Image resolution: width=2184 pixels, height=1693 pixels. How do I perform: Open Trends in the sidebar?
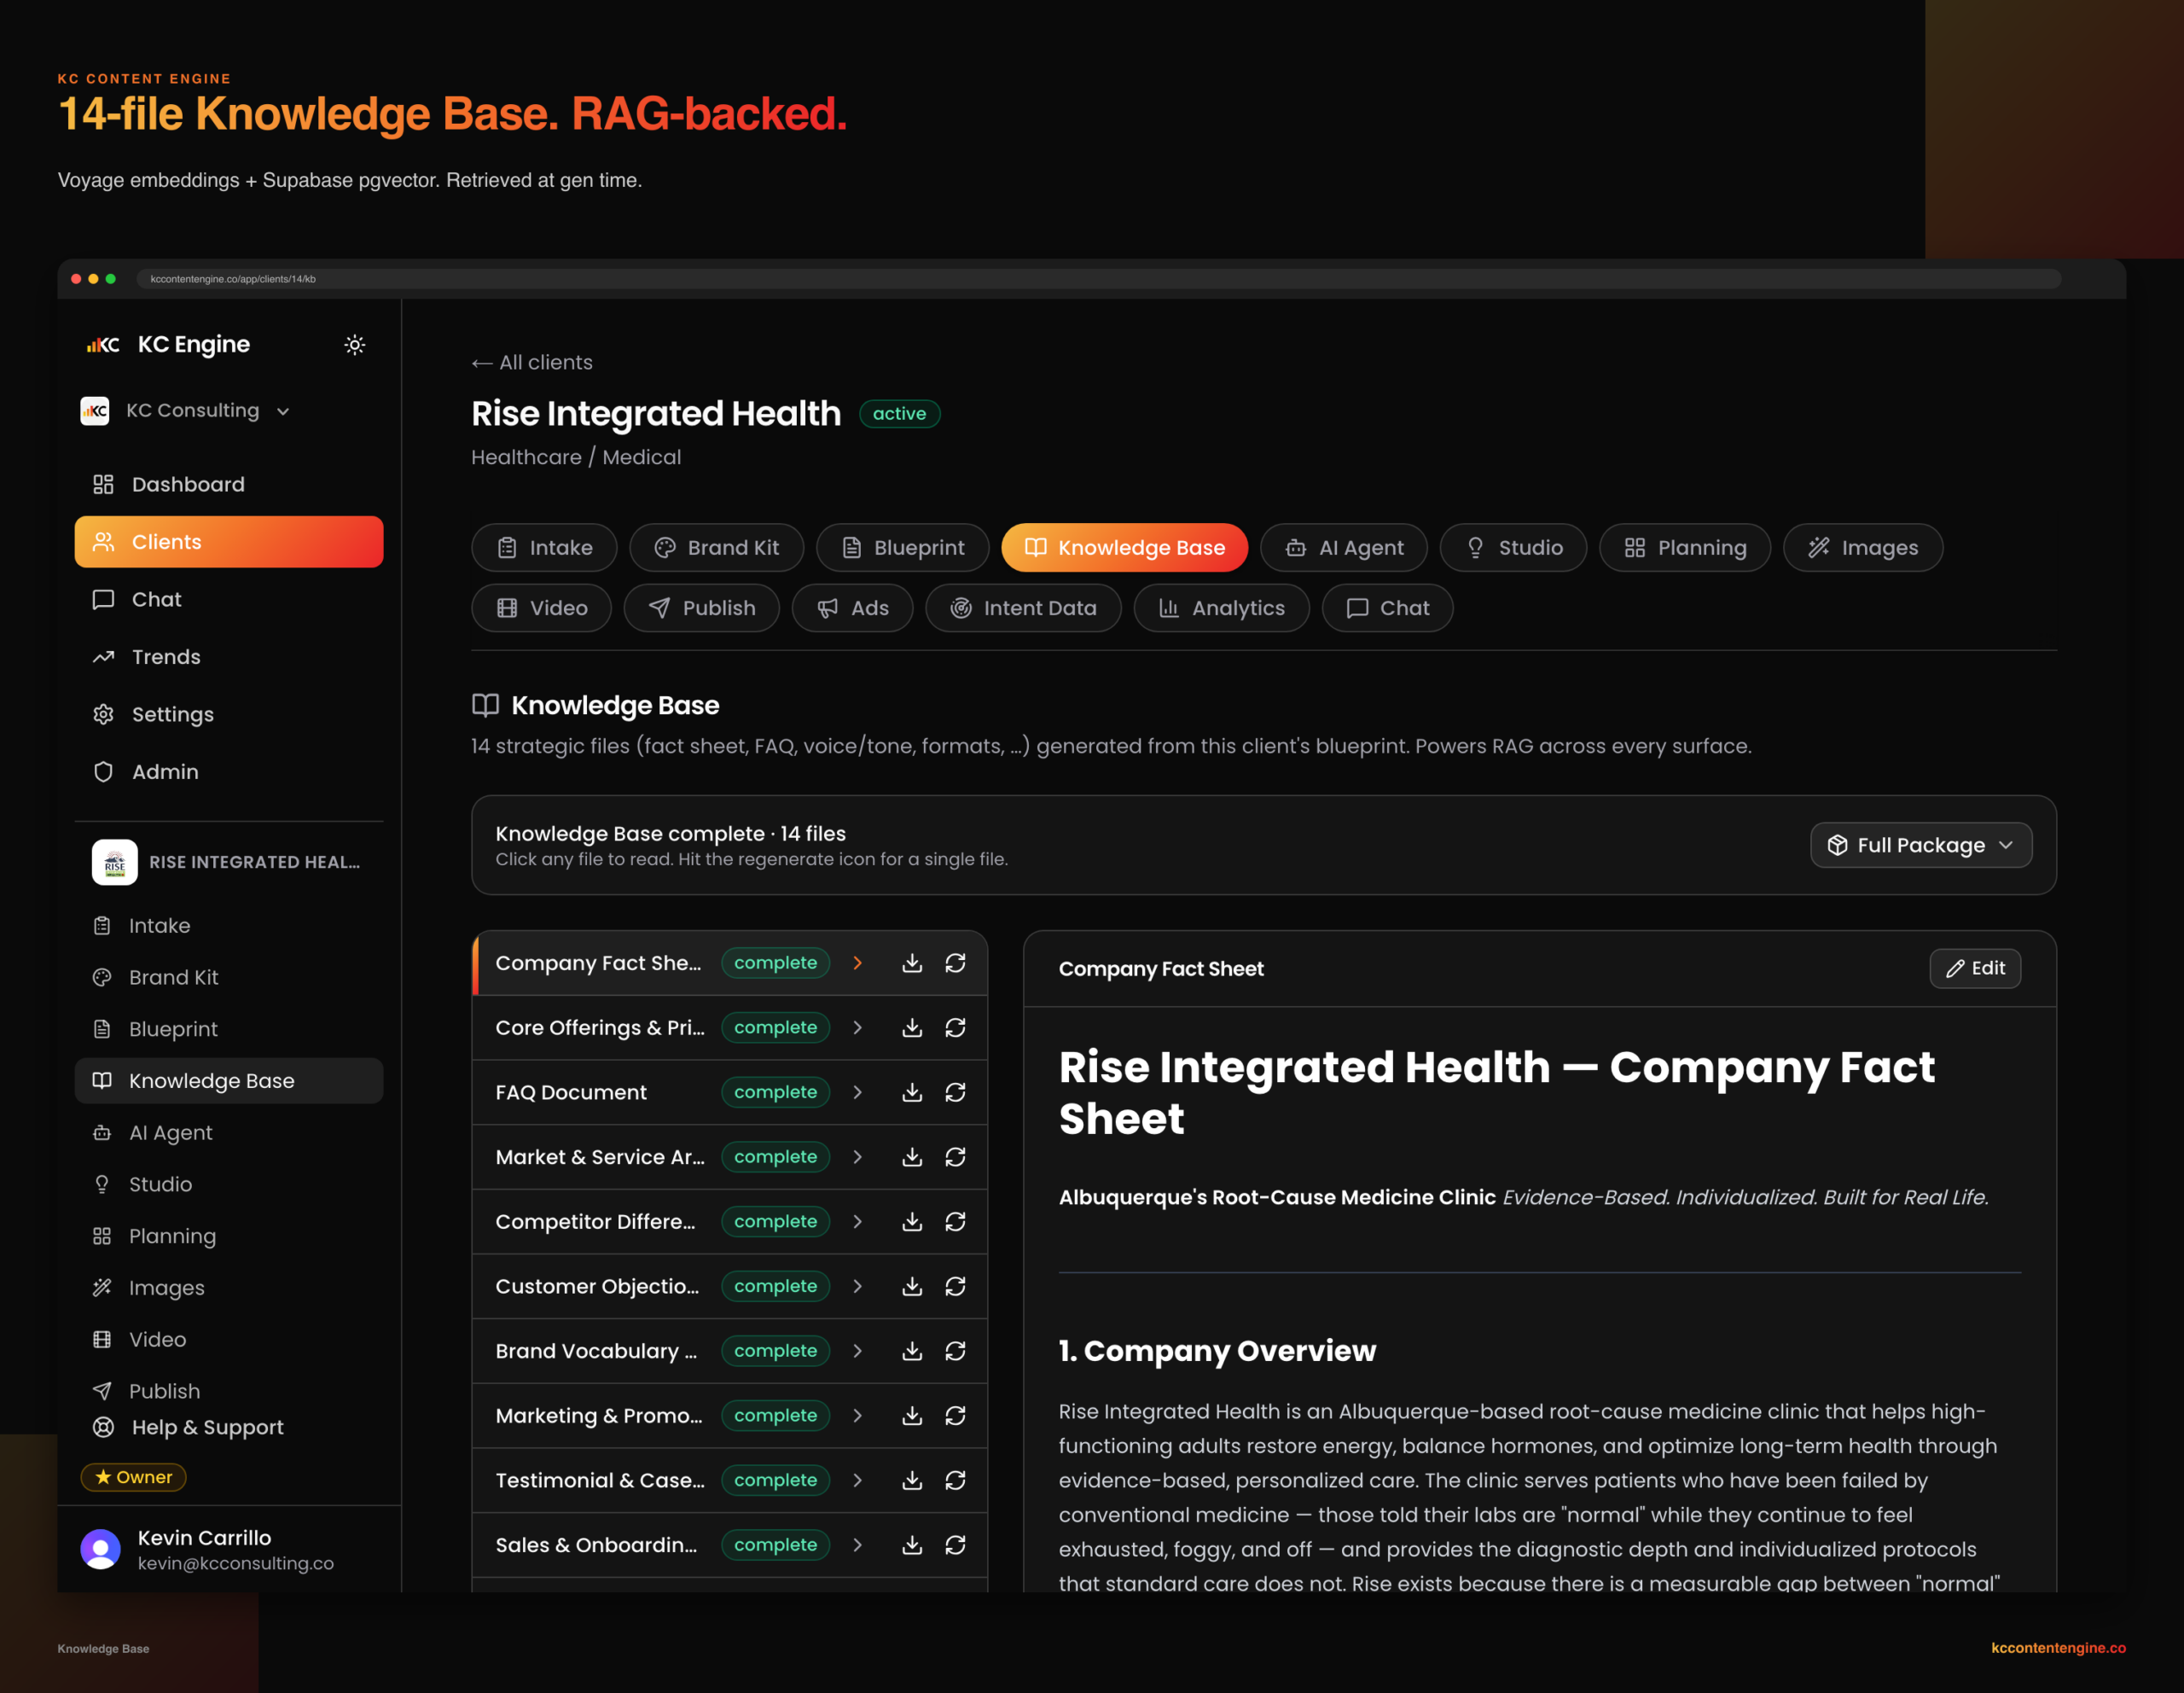point(229,657)
